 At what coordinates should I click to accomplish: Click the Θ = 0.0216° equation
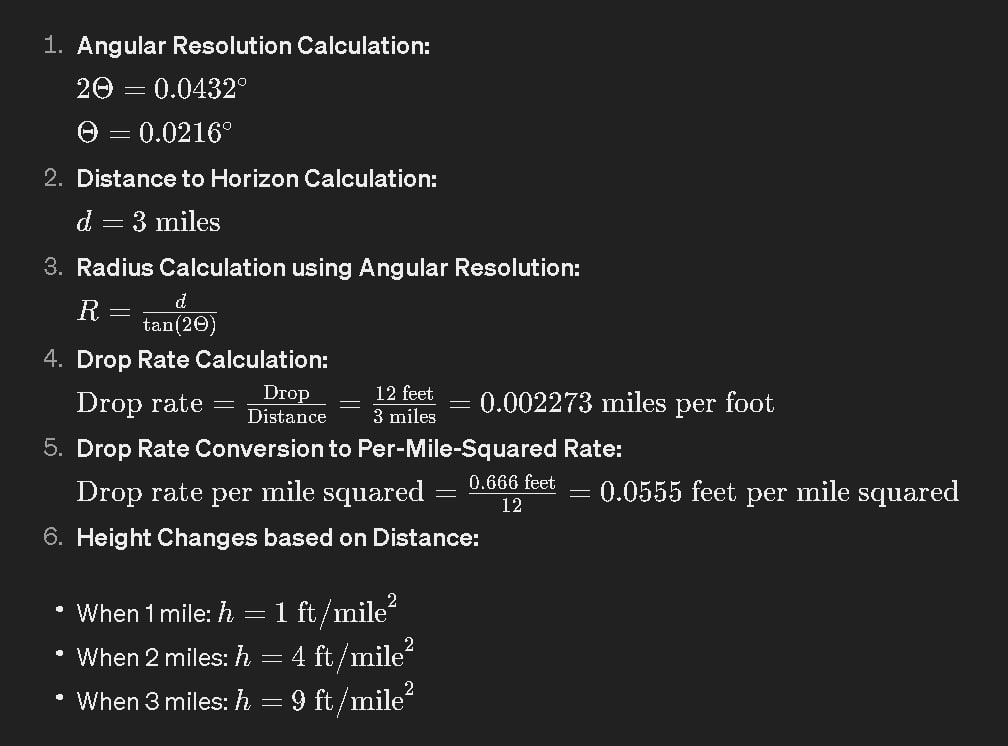[154, 132]
